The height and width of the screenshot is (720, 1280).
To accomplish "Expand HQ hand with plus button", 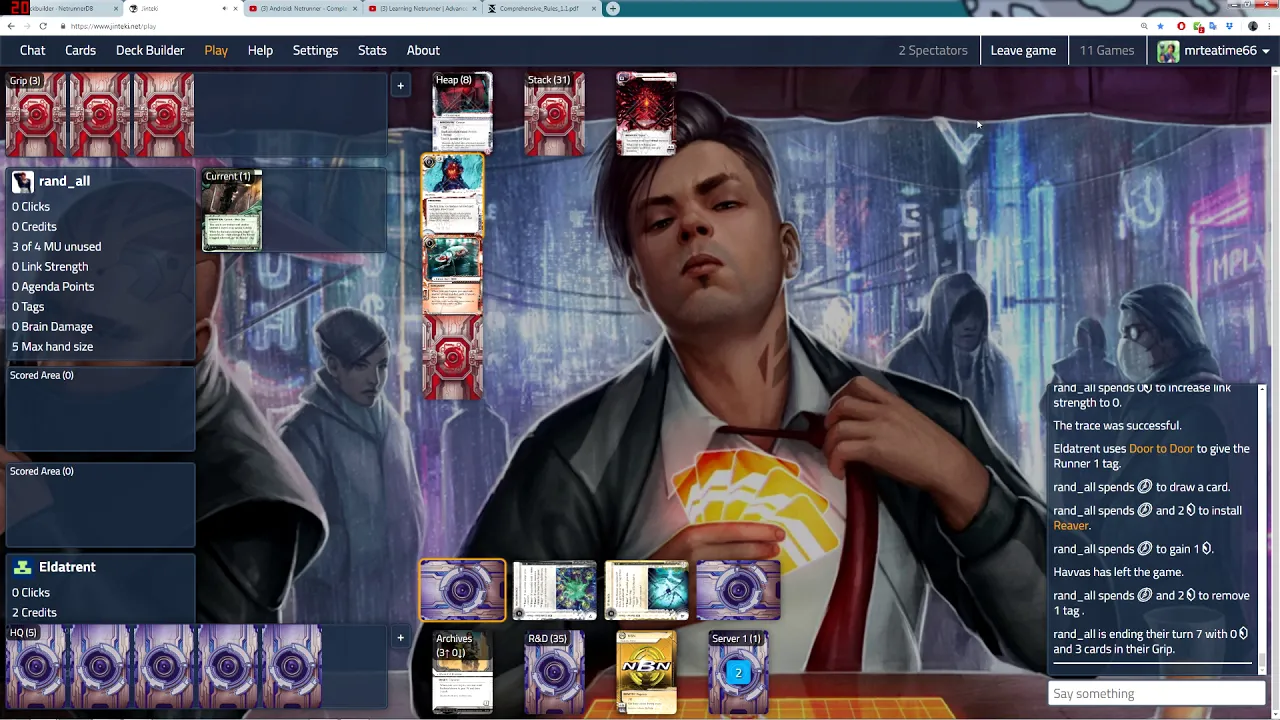I will pos(400,638).
